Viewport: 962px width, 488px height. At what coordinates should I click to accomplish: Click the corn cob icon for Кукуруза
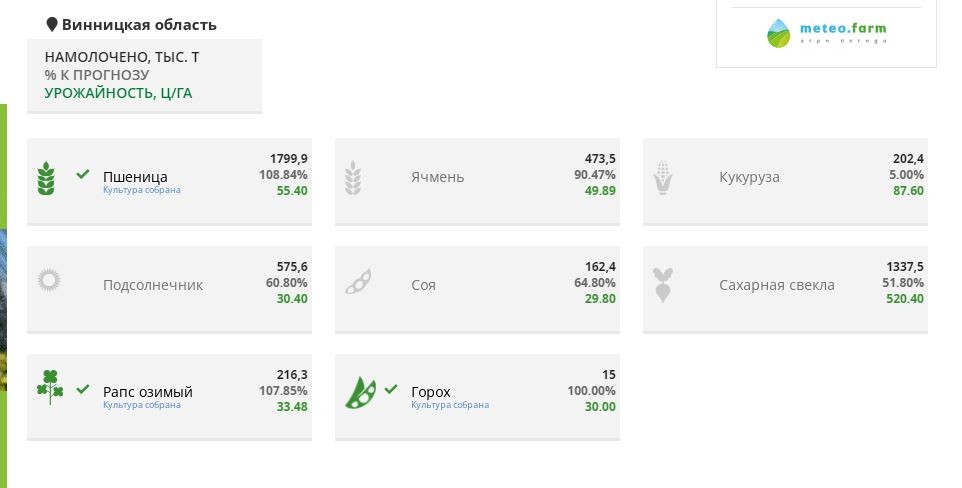(x=662, y=178)
